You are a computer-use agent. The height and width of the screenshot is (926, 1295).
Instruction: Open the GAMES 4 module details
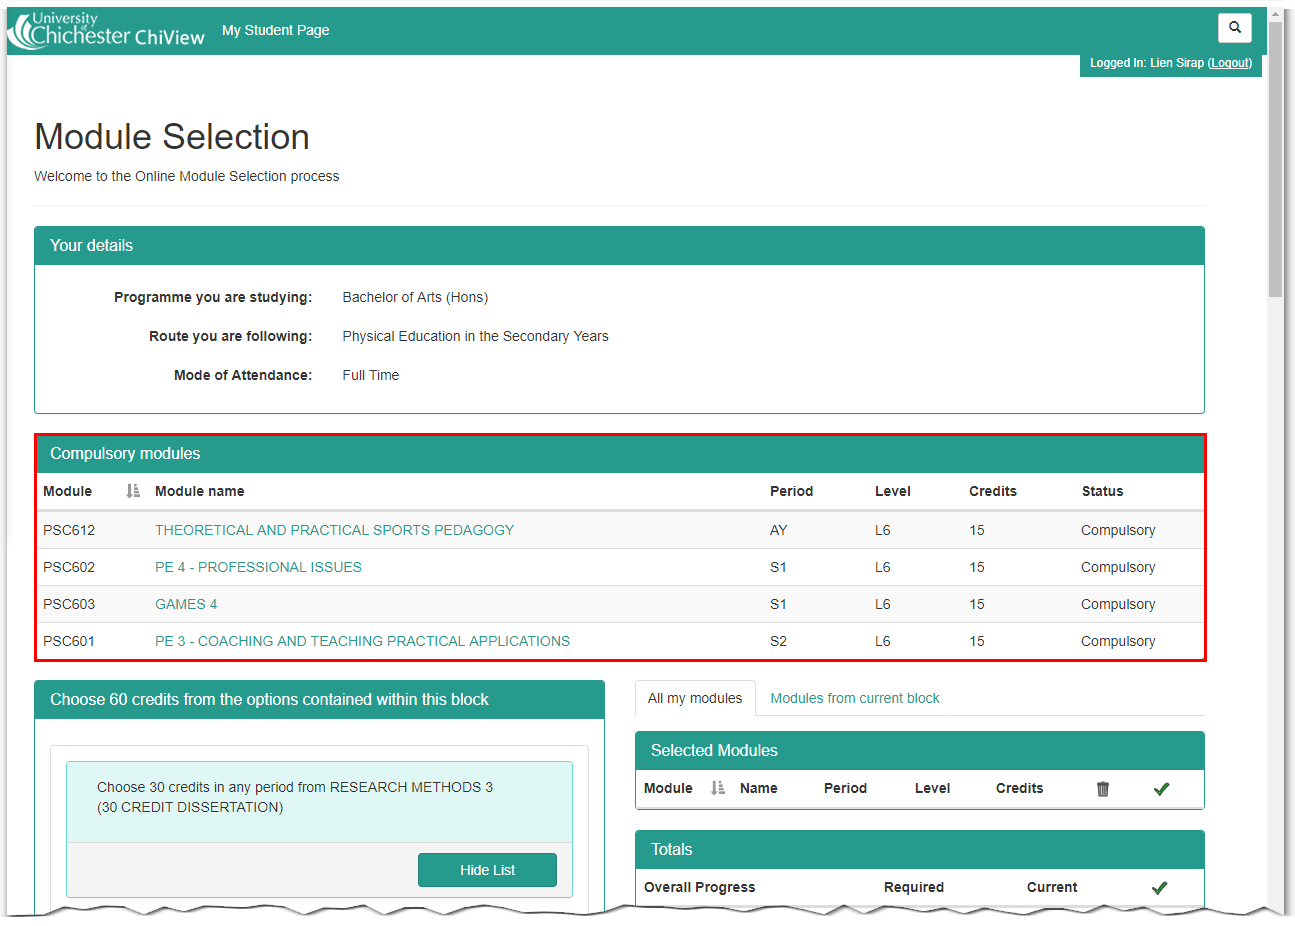(186, 604)
